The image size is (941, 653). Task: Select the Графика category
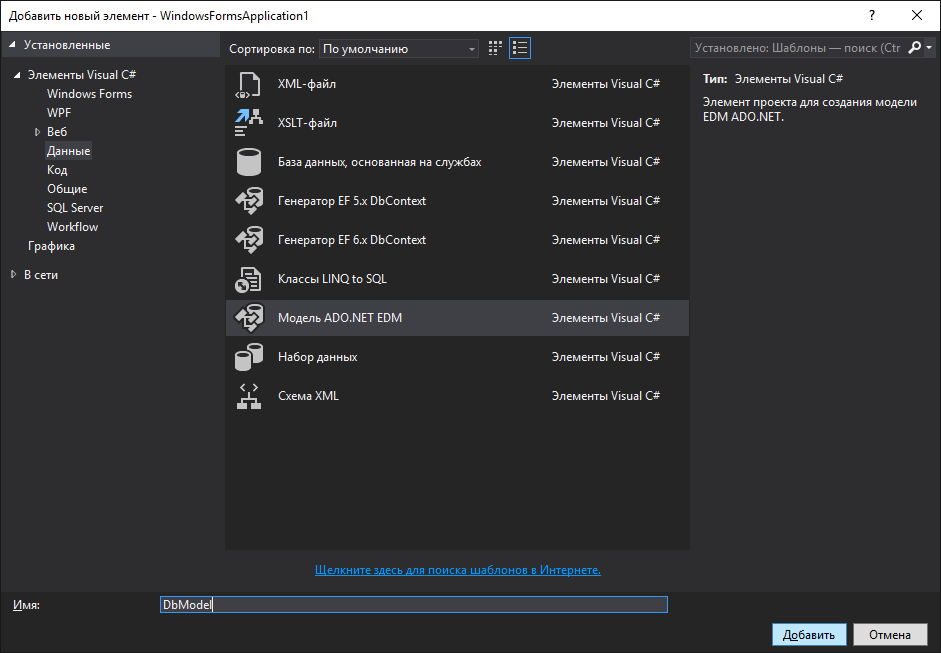coord(51,246)
